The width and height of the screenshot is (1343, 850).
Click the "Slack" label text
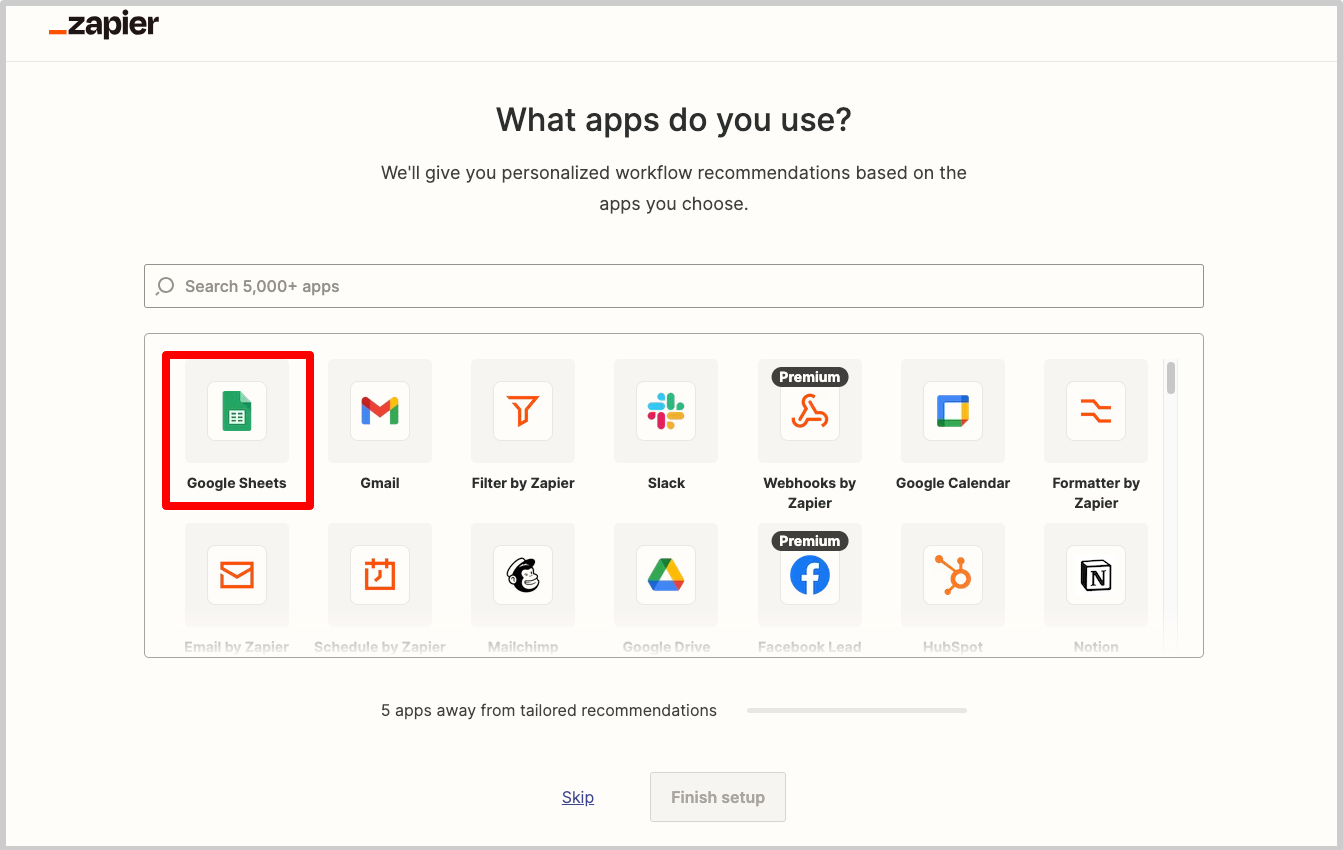pyautogui.click(x=666, y=483)
